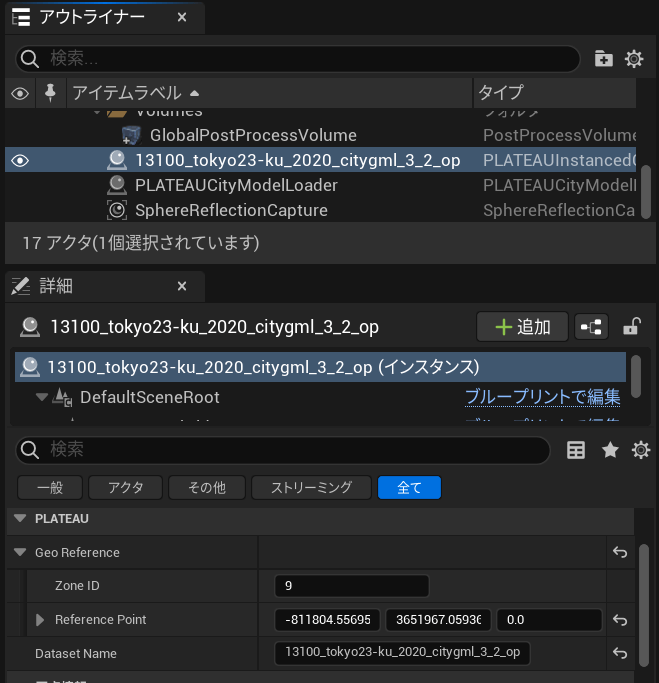Click SphereReflectionCapture icon
This screenshot has height=683, width=659.
[117, 210]
